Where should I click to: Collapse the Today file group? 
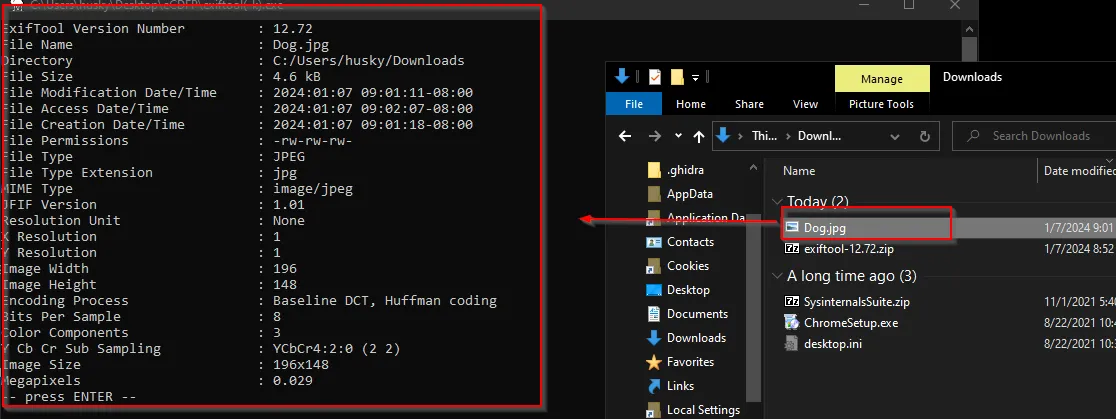(777, 203)
